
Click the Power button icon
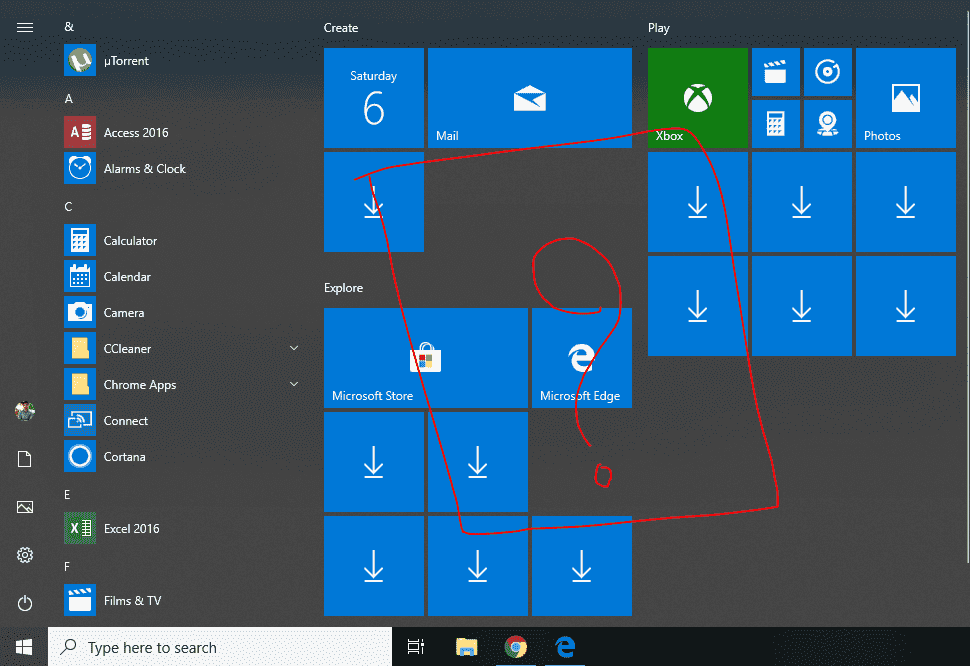click(x=25, y=603)
